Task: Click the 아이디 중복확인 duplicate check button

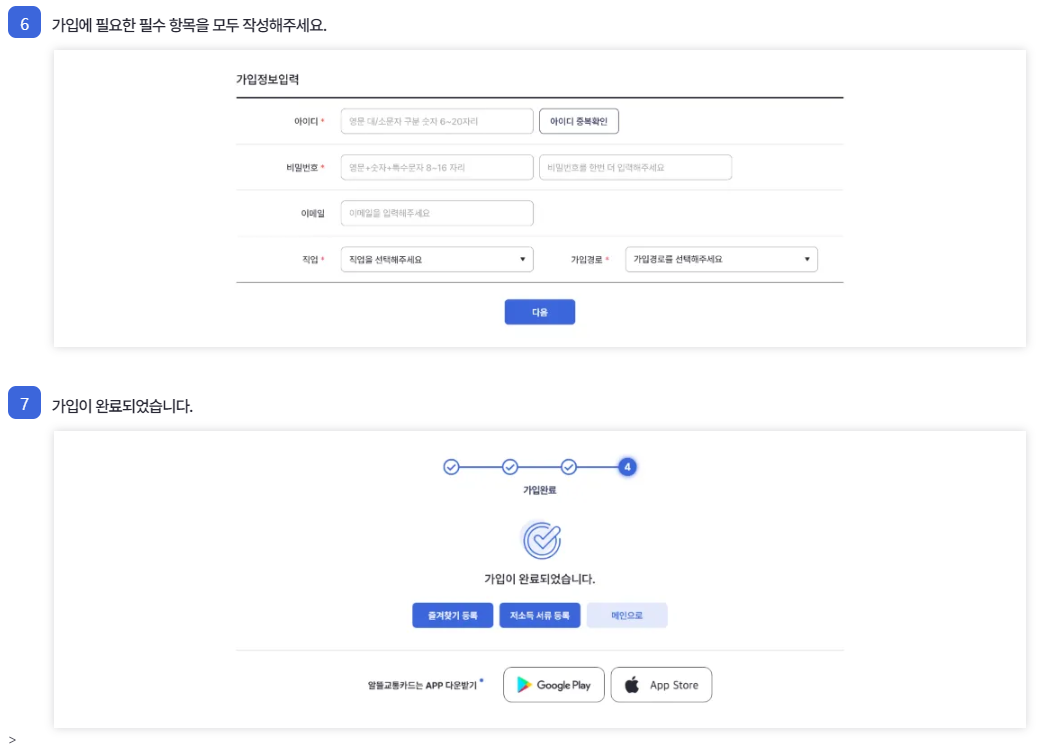Action: pyautogui.click(x=578, y=120)
